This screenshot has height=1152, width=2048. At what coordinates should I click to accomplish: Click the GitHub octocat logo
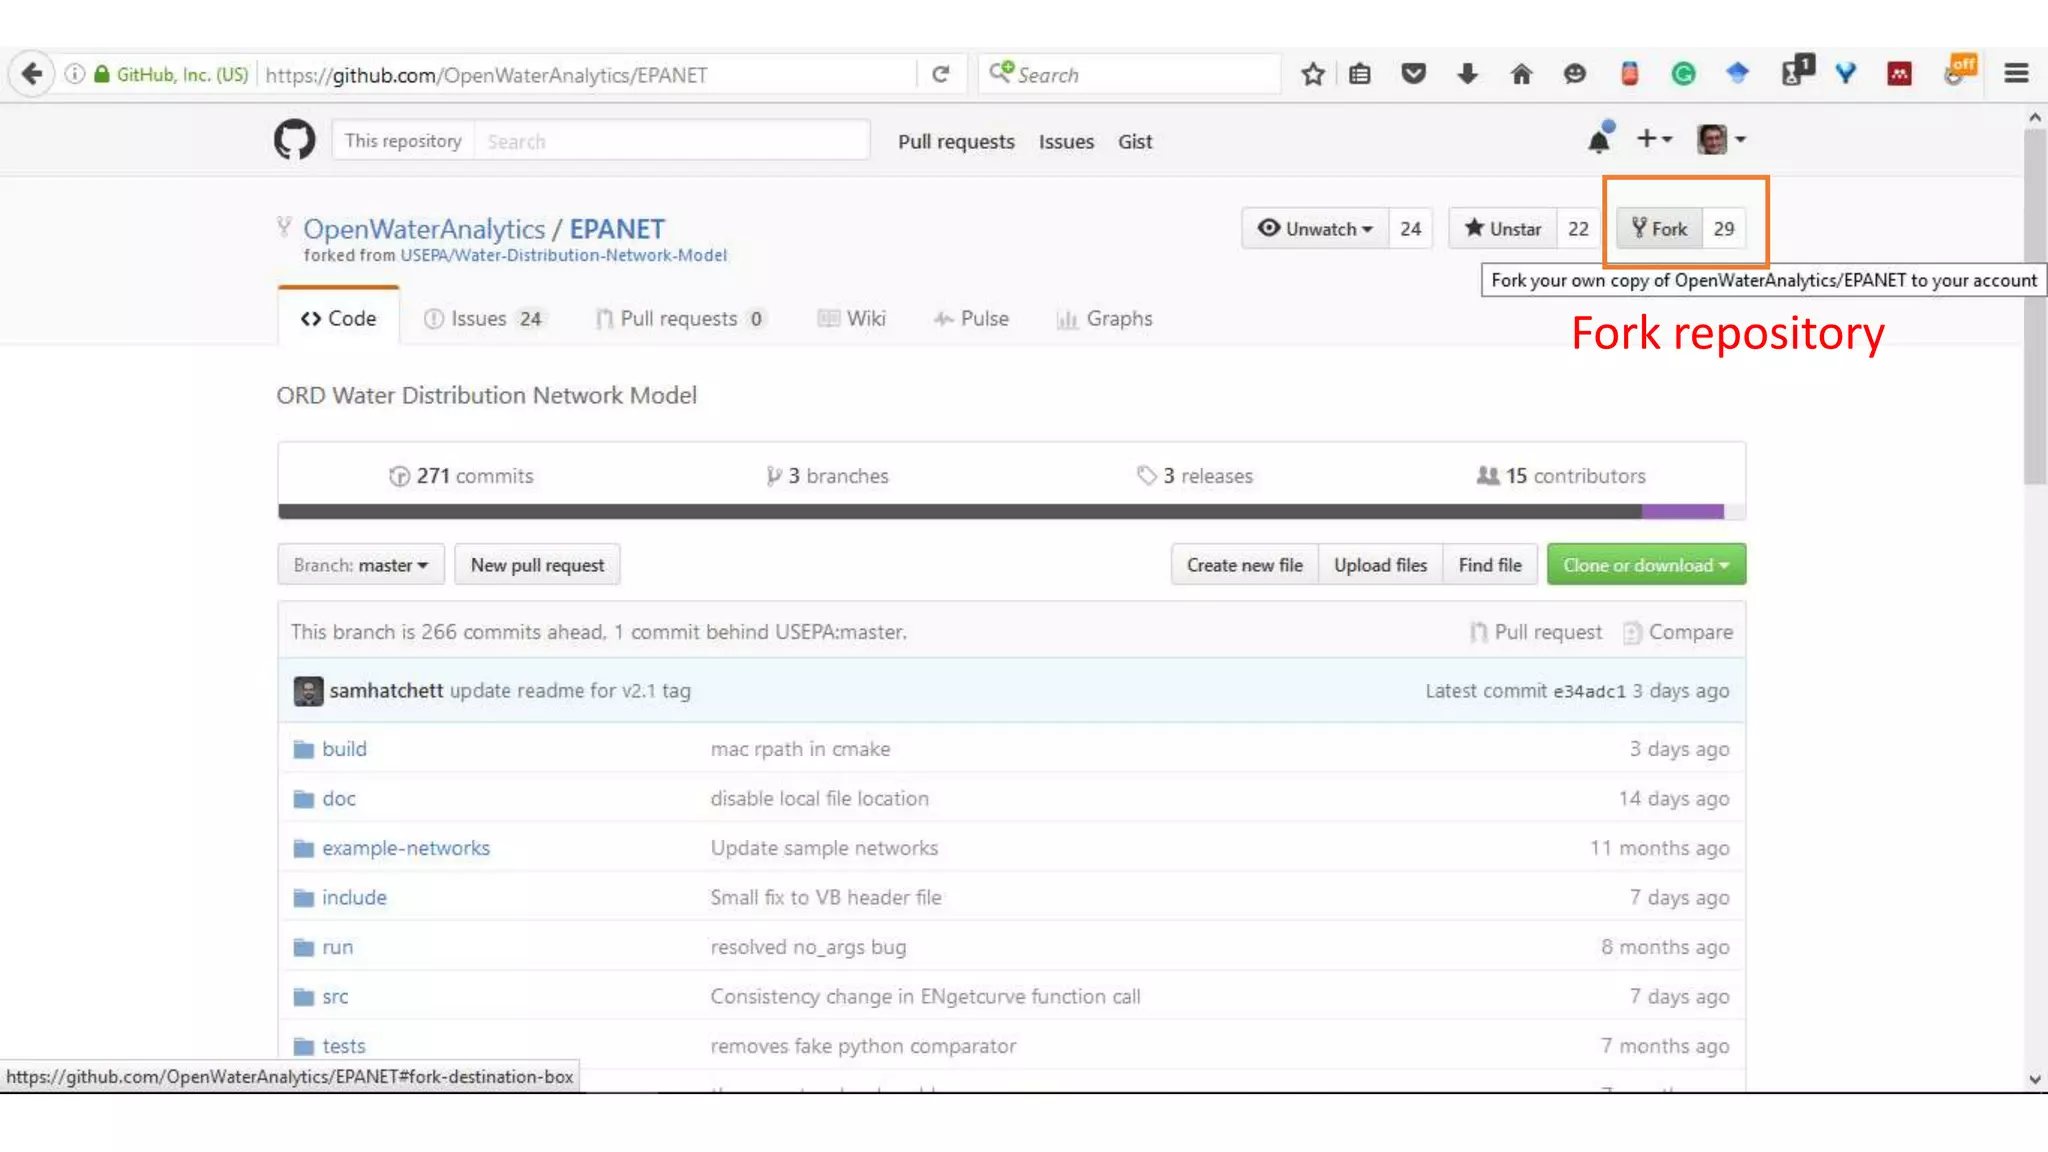[294, 140]
